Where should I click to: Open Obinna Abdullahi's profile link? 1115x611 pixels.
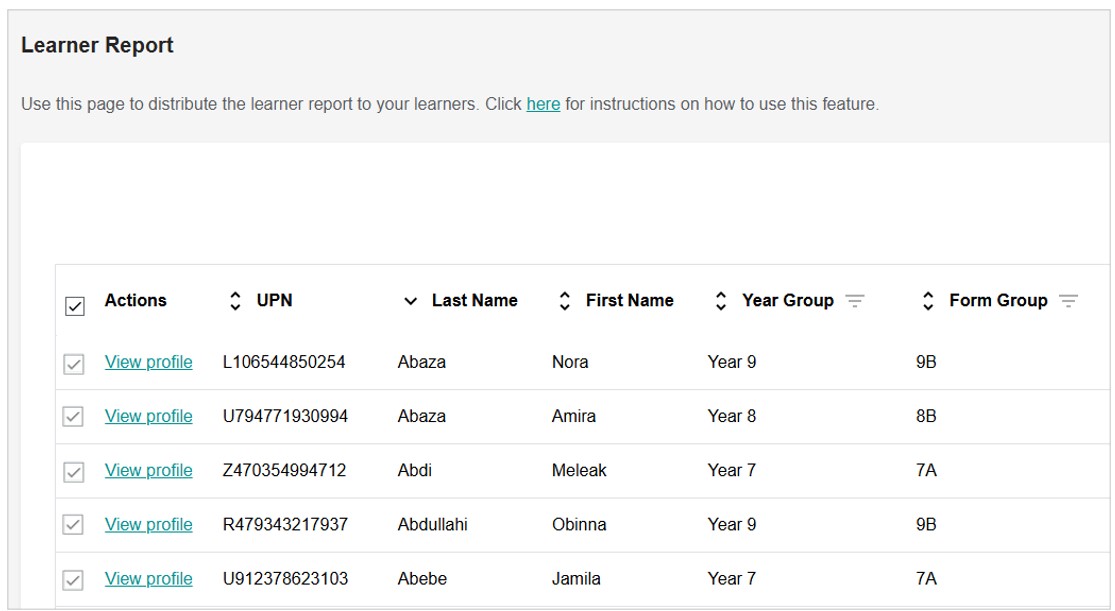148,524
